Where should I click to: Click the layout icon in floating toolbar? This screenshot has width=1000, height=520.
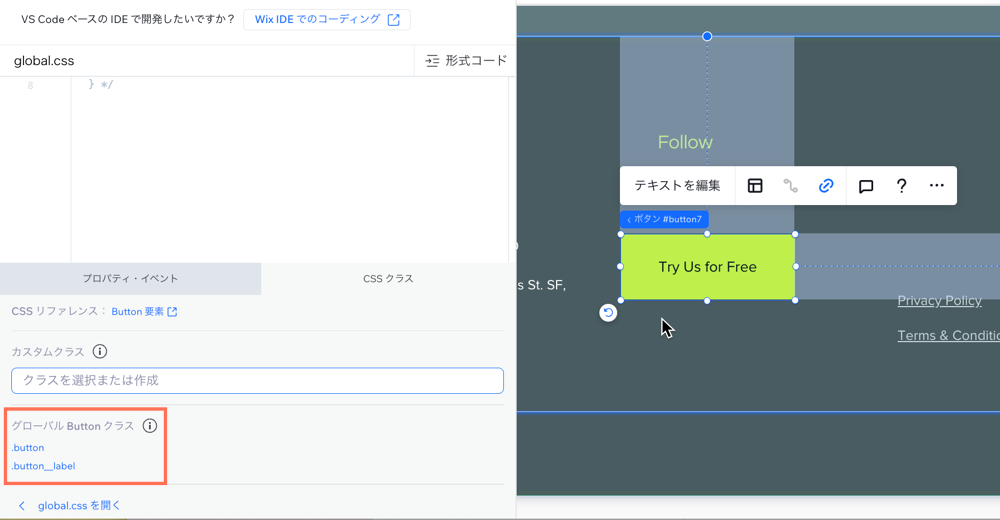755,186
